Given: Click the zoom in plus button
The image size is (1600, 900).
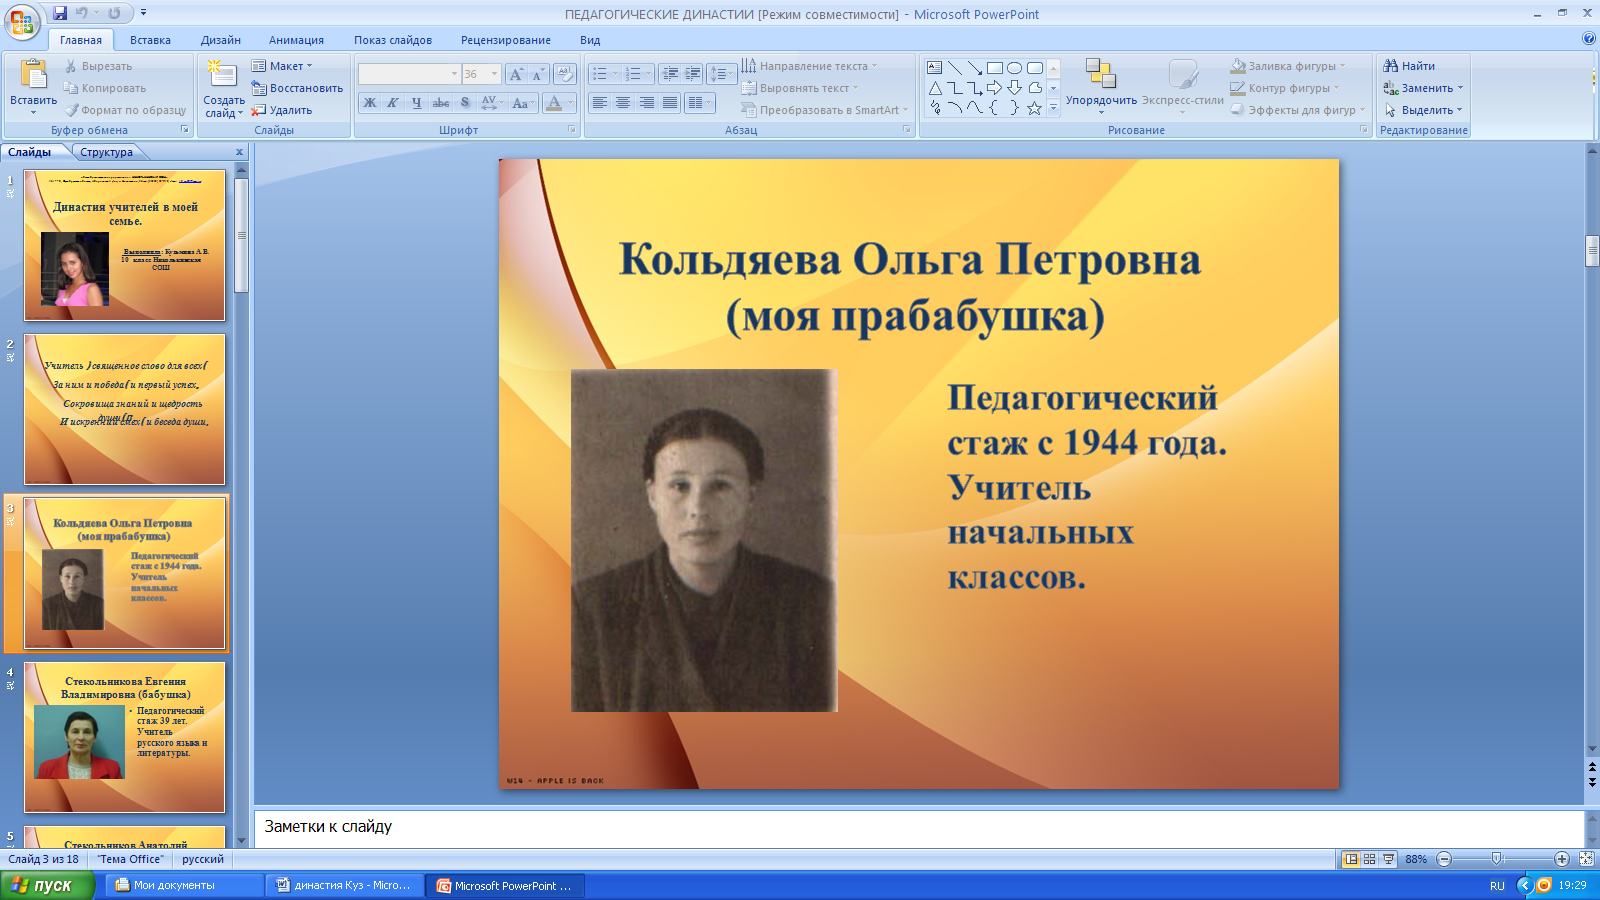Looking at the screenshot, I should pyautogui.click(x=1562, y=859).
